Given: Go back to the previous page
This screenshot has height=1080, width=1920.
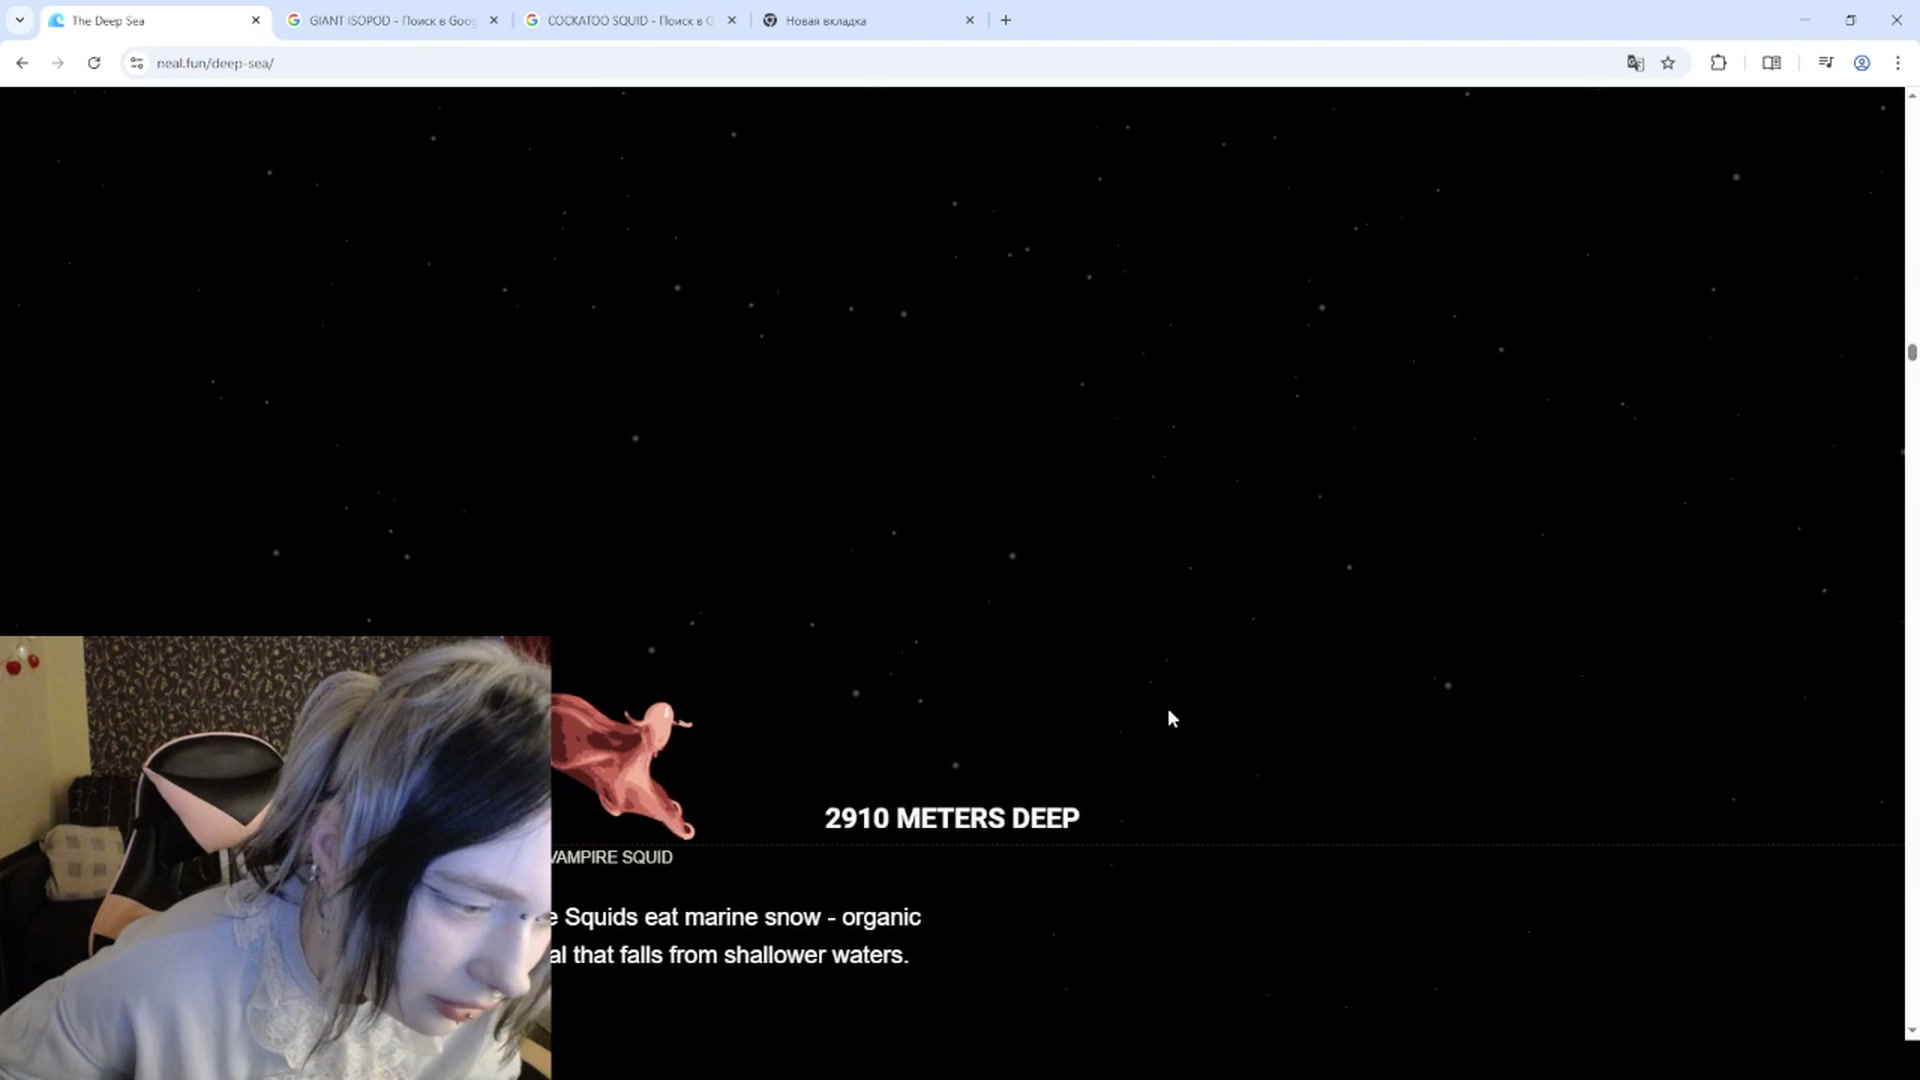Looking at the screenshot, I should (22, 63).
